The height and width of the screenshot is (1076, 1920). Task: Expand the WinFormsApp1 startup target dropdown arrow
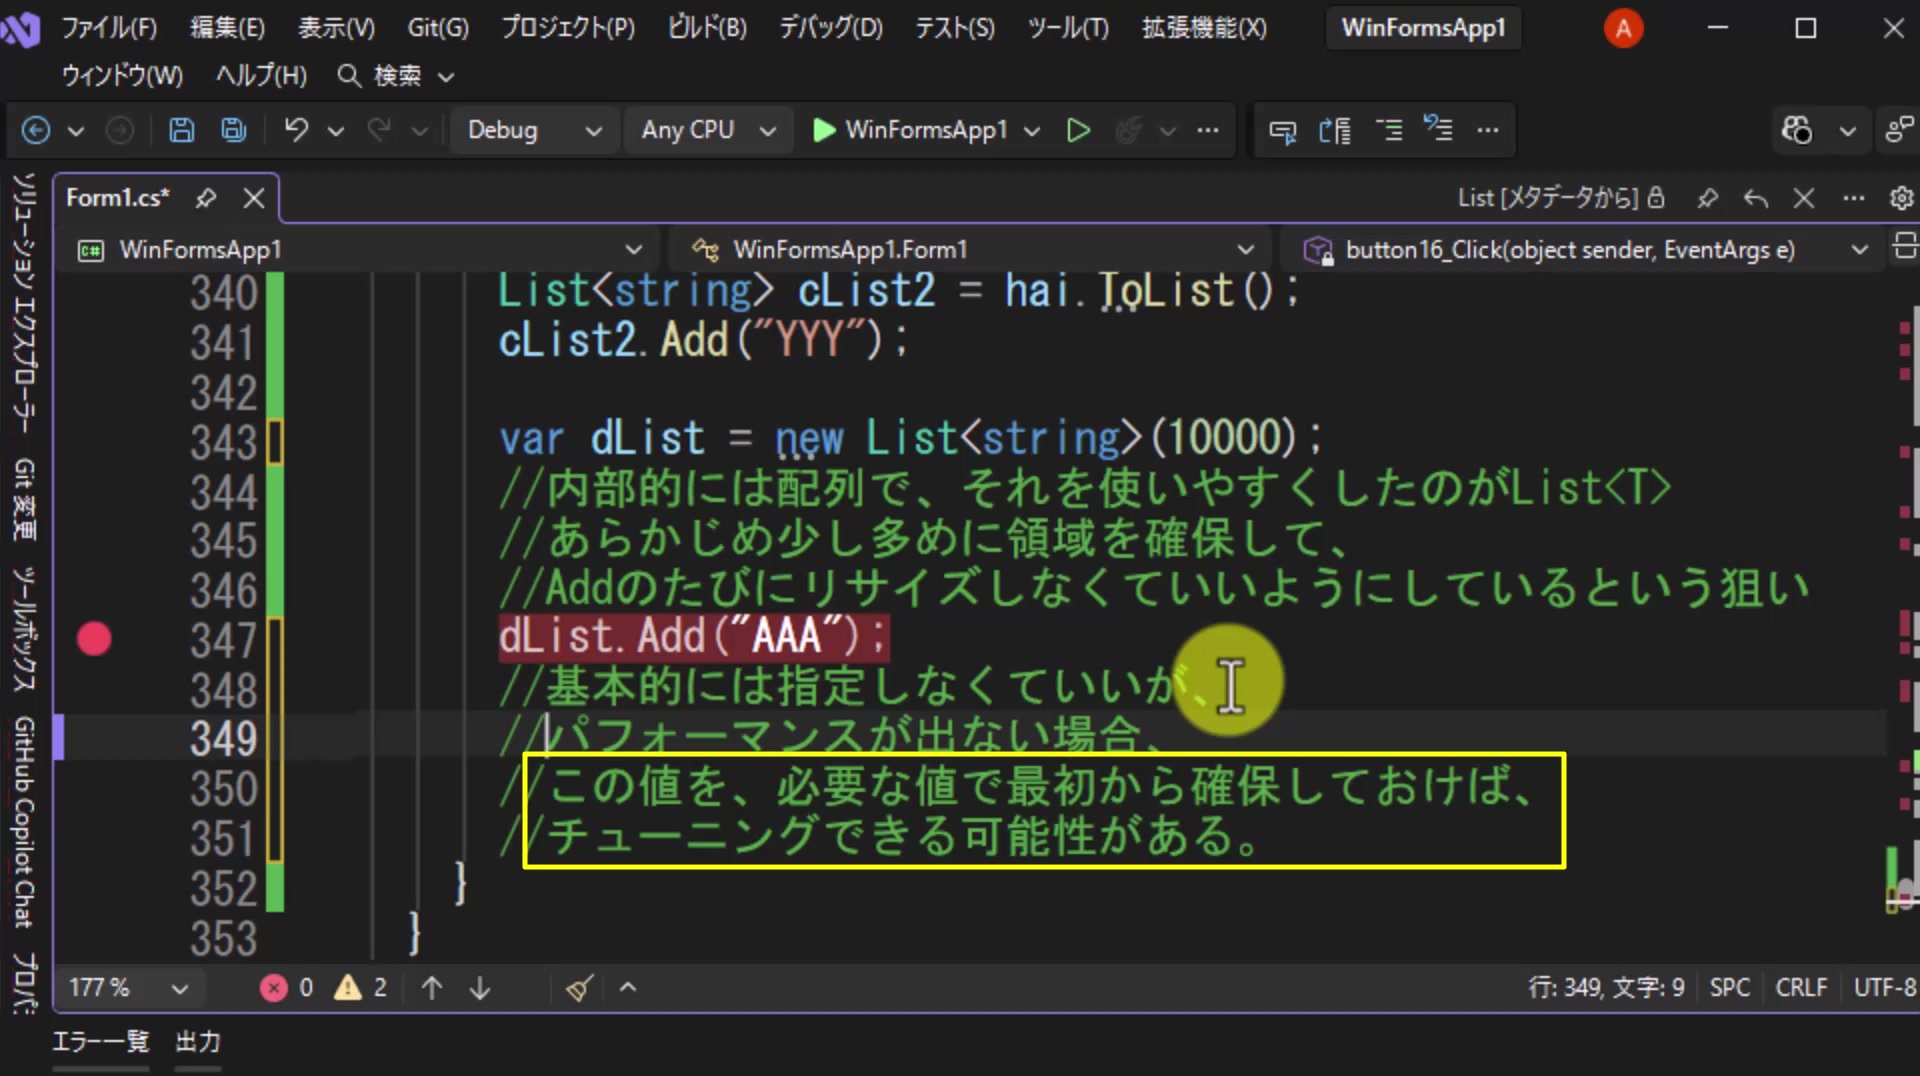(x=1033, y=130)
